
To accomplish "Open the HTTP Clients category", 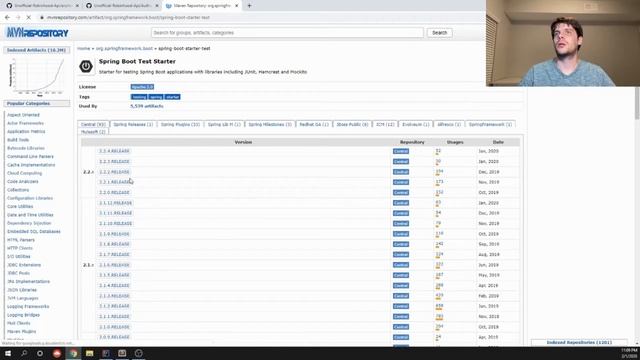I will tap(20, 248).
